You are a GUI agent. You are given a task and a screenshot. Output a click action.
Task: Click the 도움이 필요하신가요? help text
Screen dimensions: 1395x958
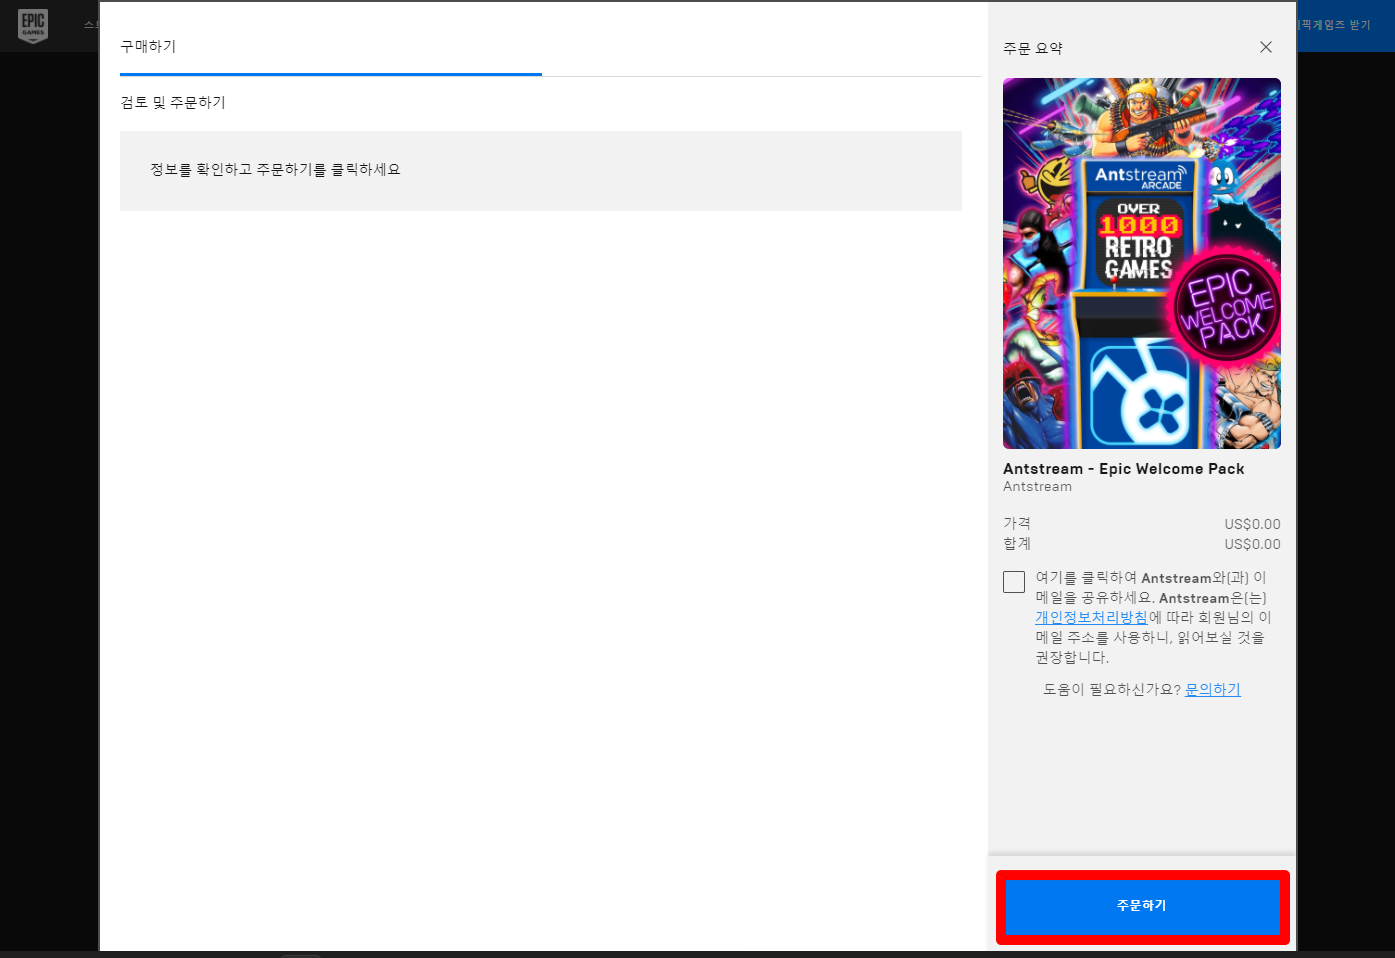tap(1112, 689)
